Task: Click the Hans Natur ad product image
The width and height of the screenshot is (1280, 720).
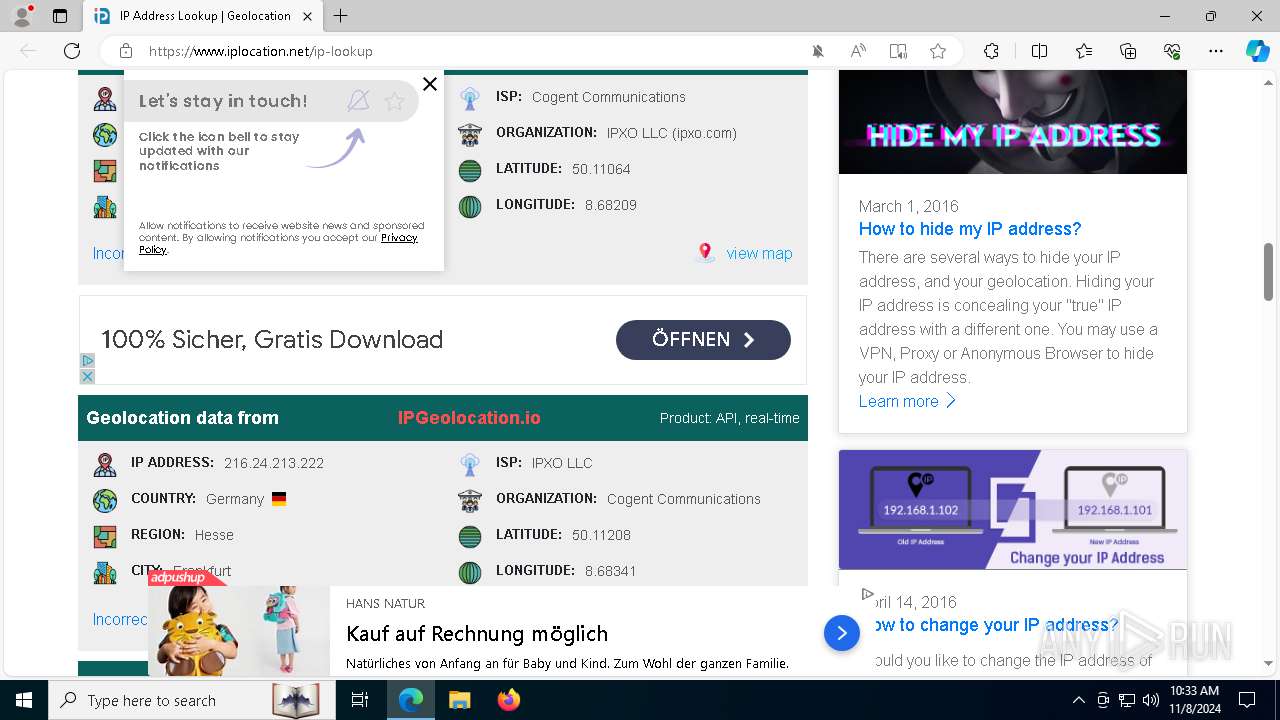Action: 239,631
